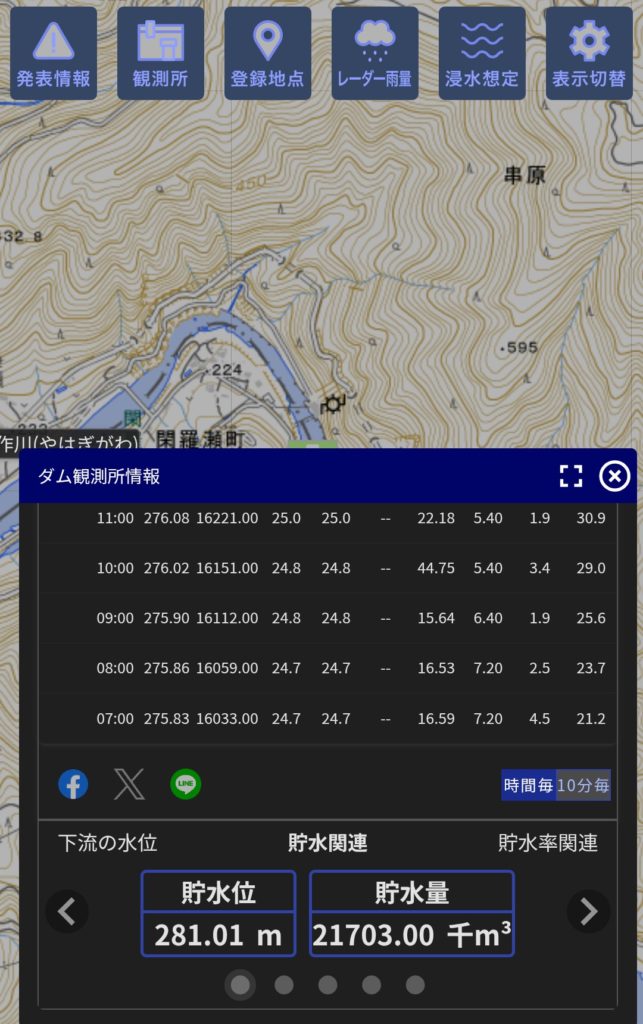Viewport: 643px width, 1024px height.
Task: Select the third pagination dot
Action: point(328,985)
